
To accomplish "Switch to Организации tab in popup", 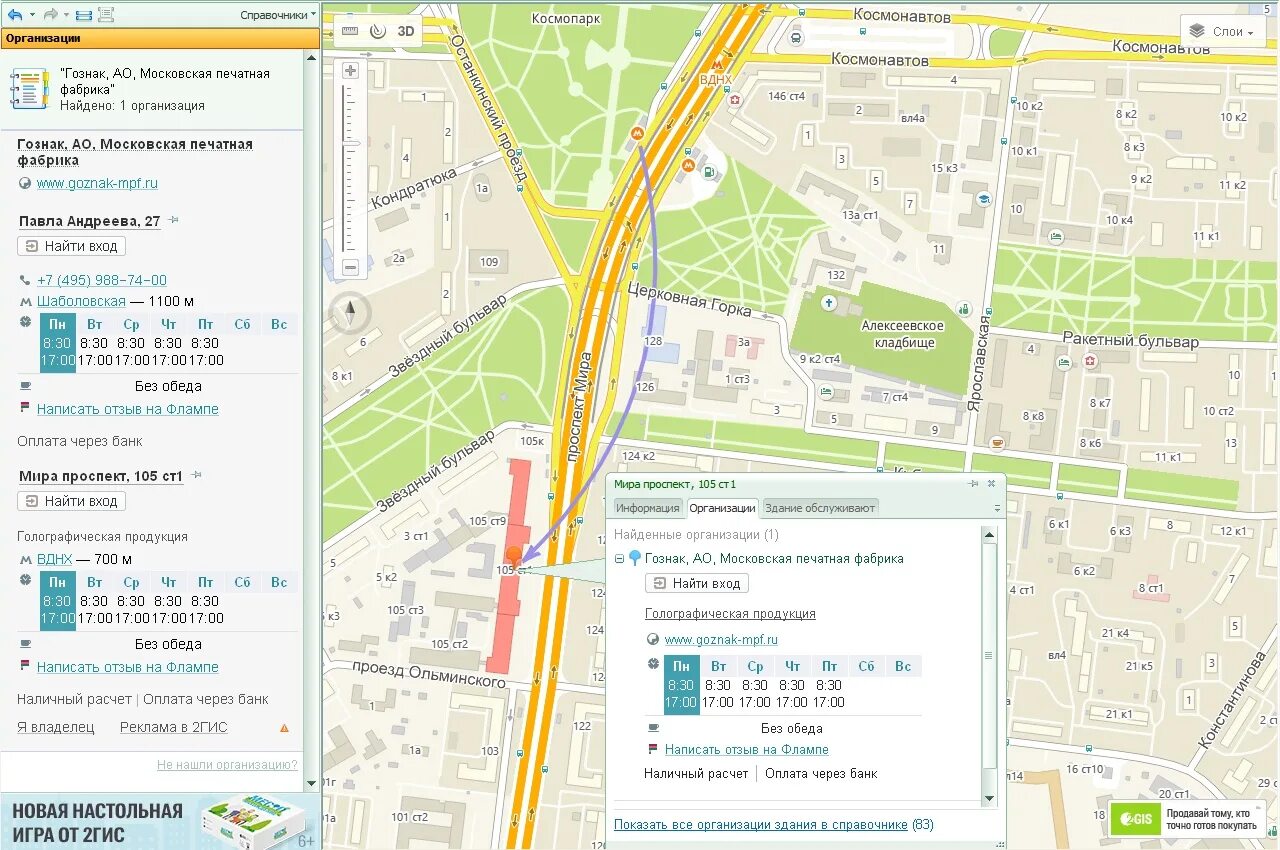I will pyautogui.click(x=722, y=508).
